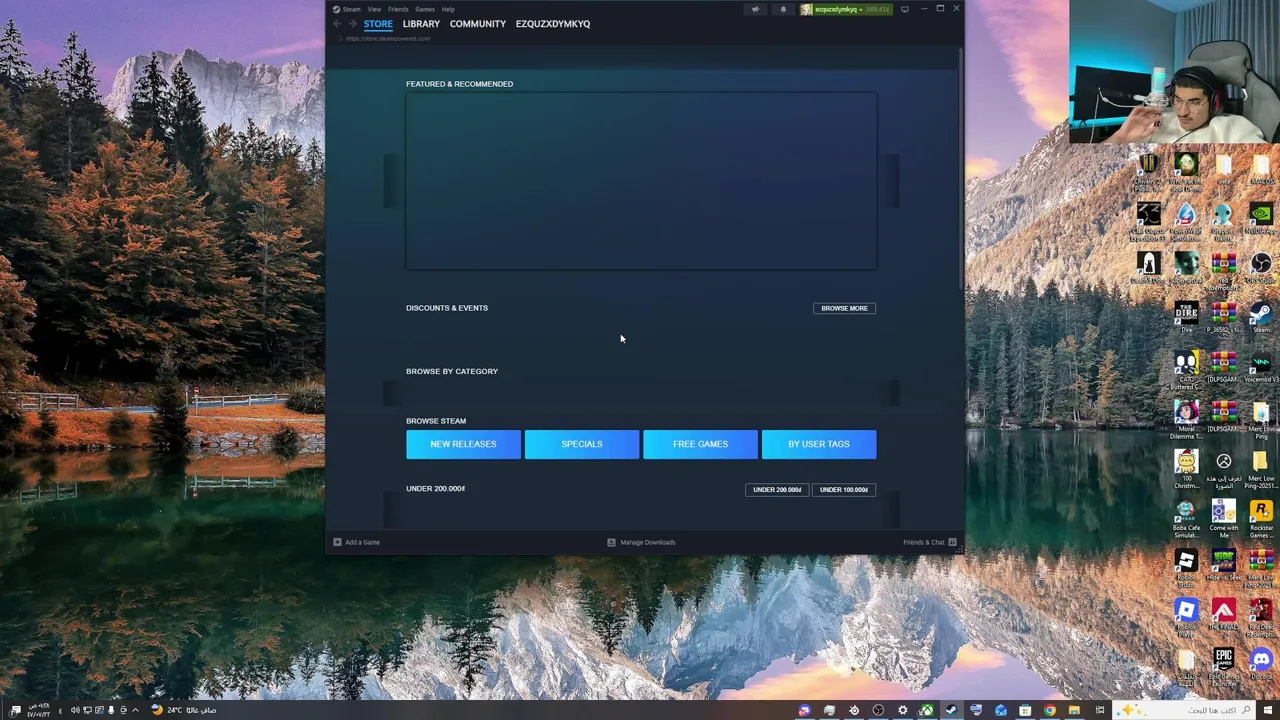Select the UNDER 200.000 price filter button

(777, 490)
